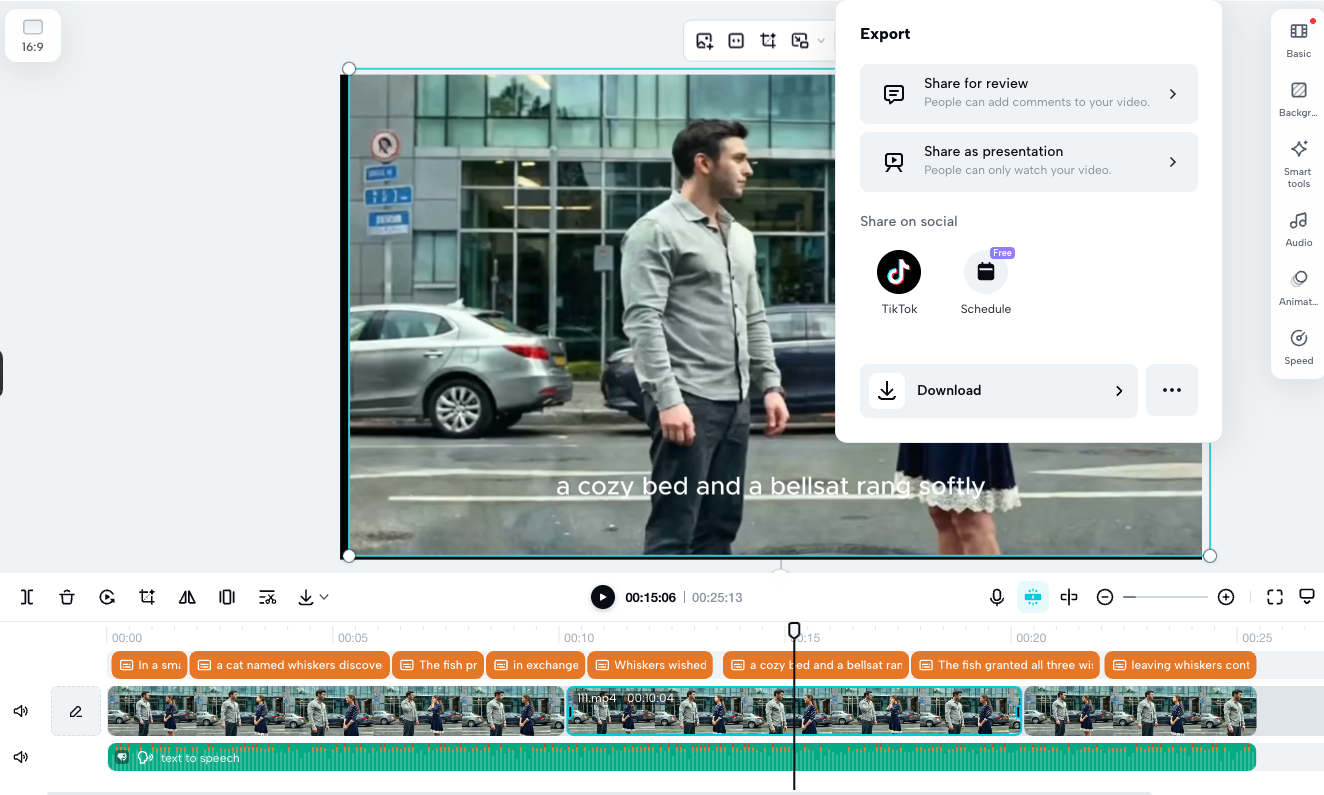Select the Remove and trim (scissors) icon
The width and height of the screenshot is (1324, 795).
267,597
